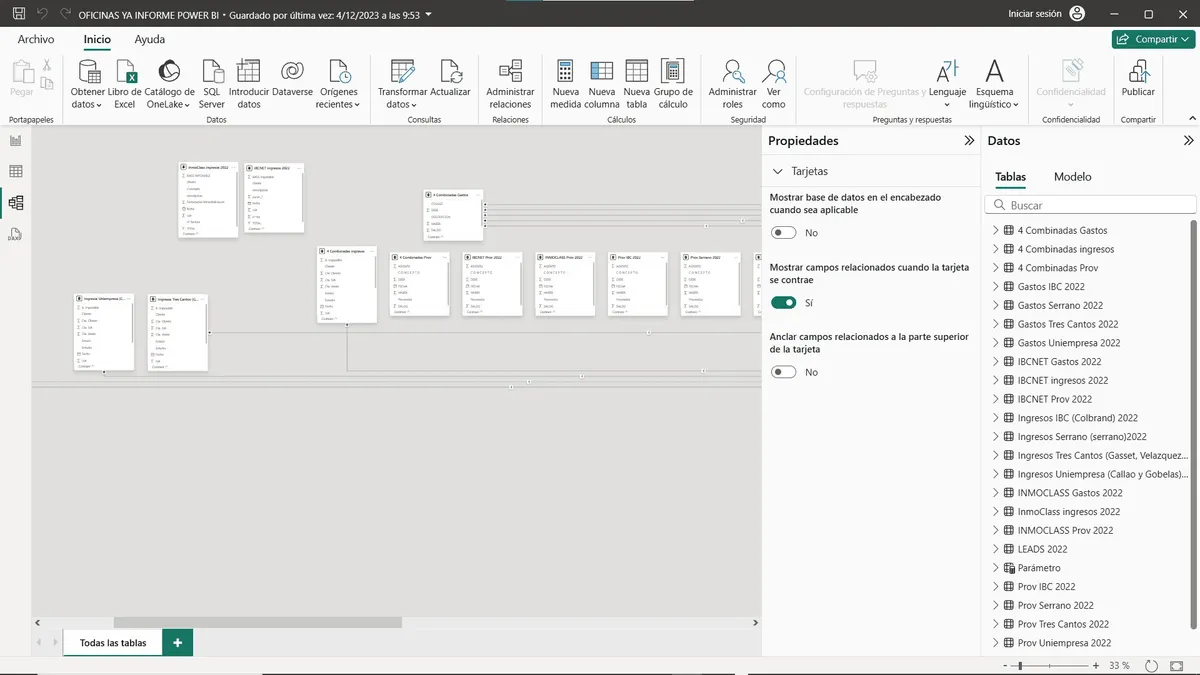The image size is (1200, 675).
Task: Open the Ayuda ribbon tab
Action: tap(150, 39)
